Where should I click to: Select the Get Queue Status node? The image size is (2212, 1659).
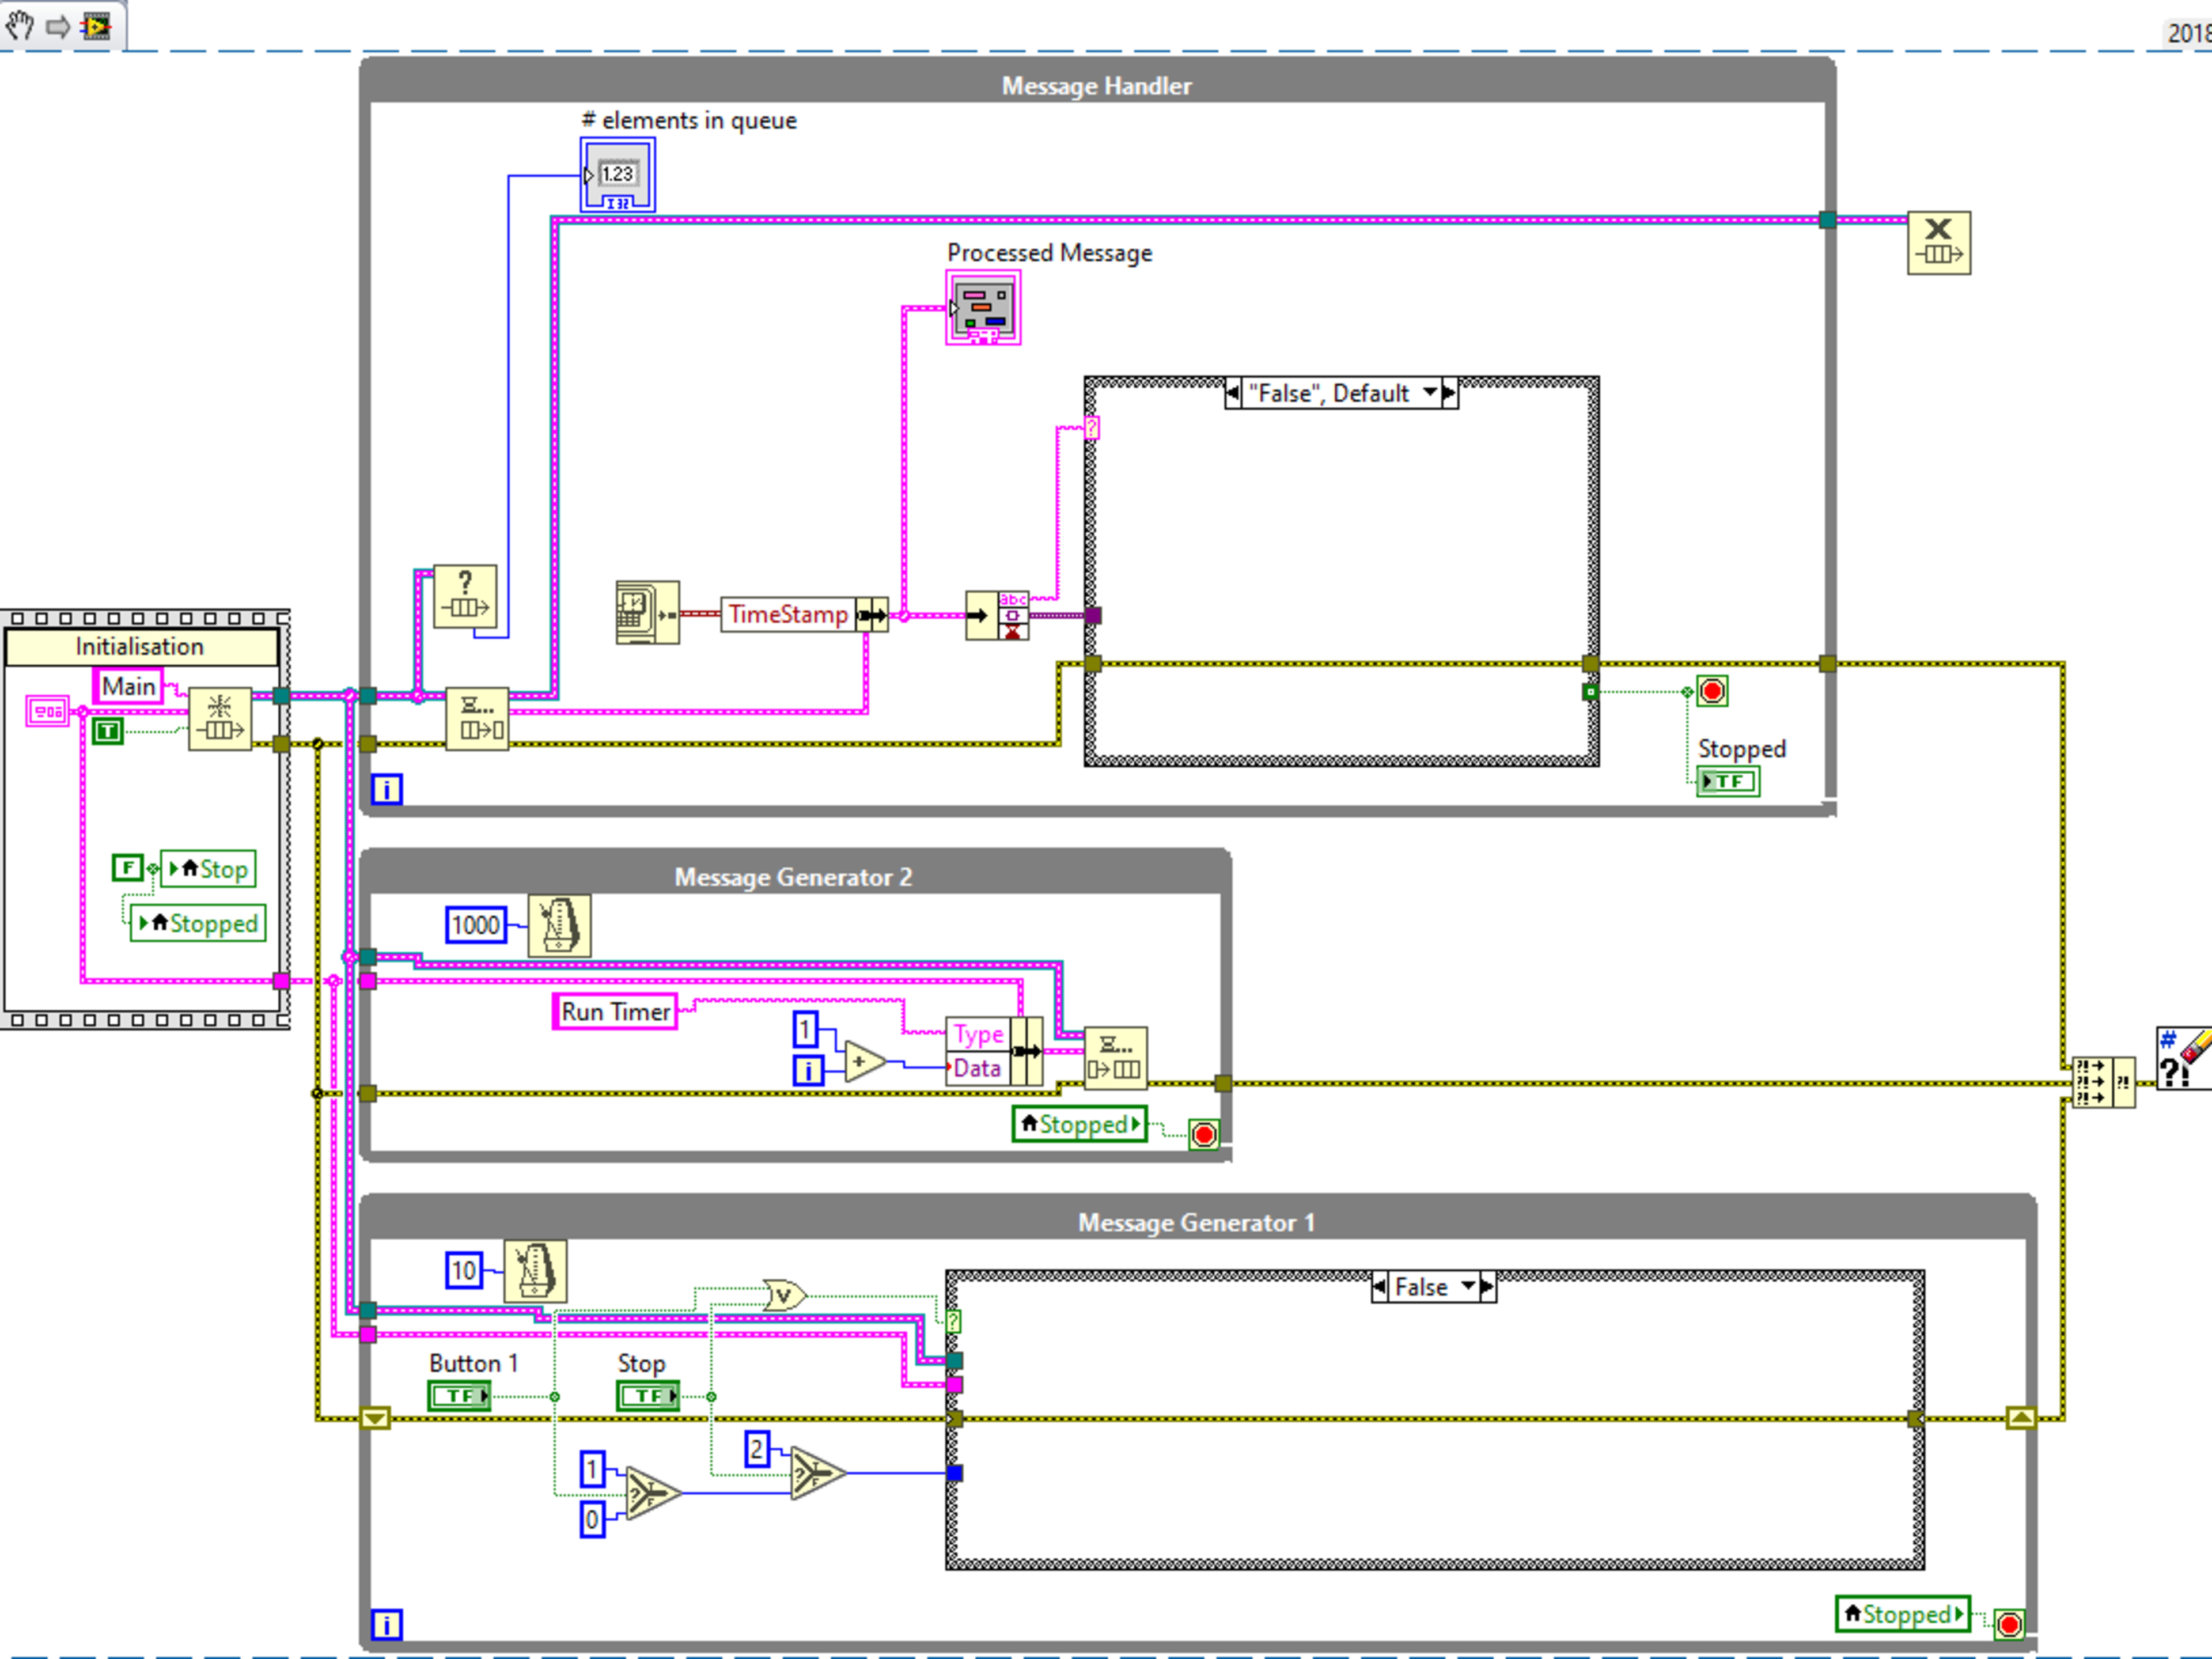465,596
